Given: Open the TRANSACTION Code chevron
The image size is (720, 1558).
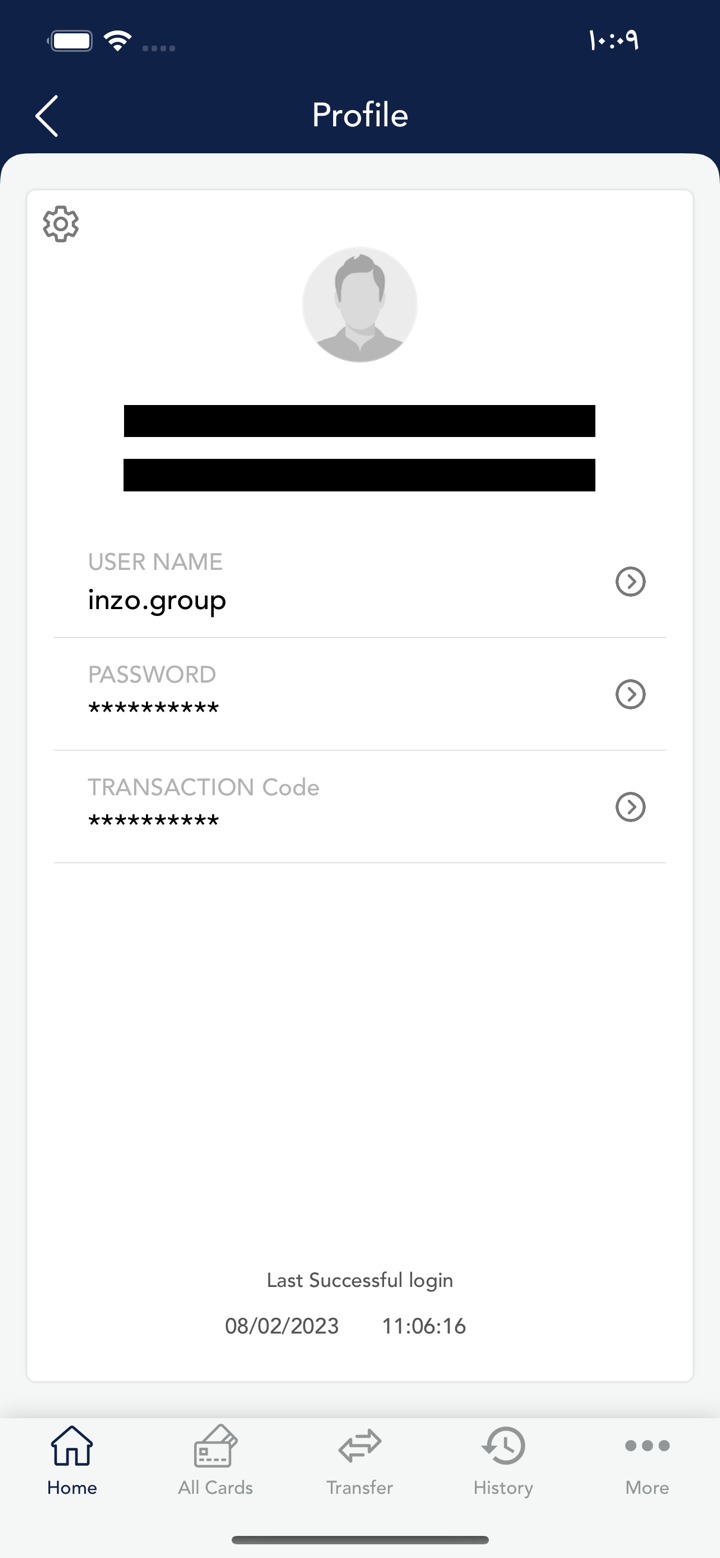Looking at the screenshot, I should point(630,807).
